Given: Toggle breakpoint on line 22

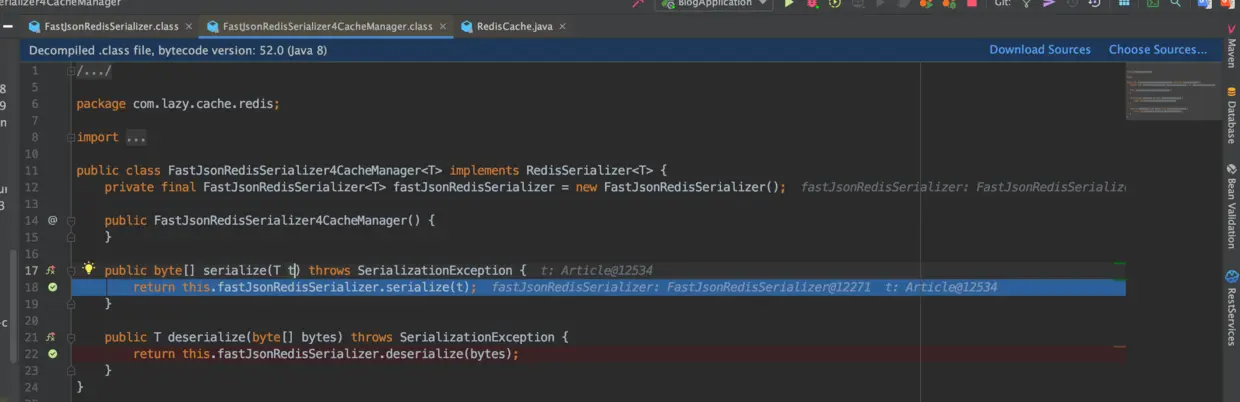Looking at the screenshot, I should point(53,354).
